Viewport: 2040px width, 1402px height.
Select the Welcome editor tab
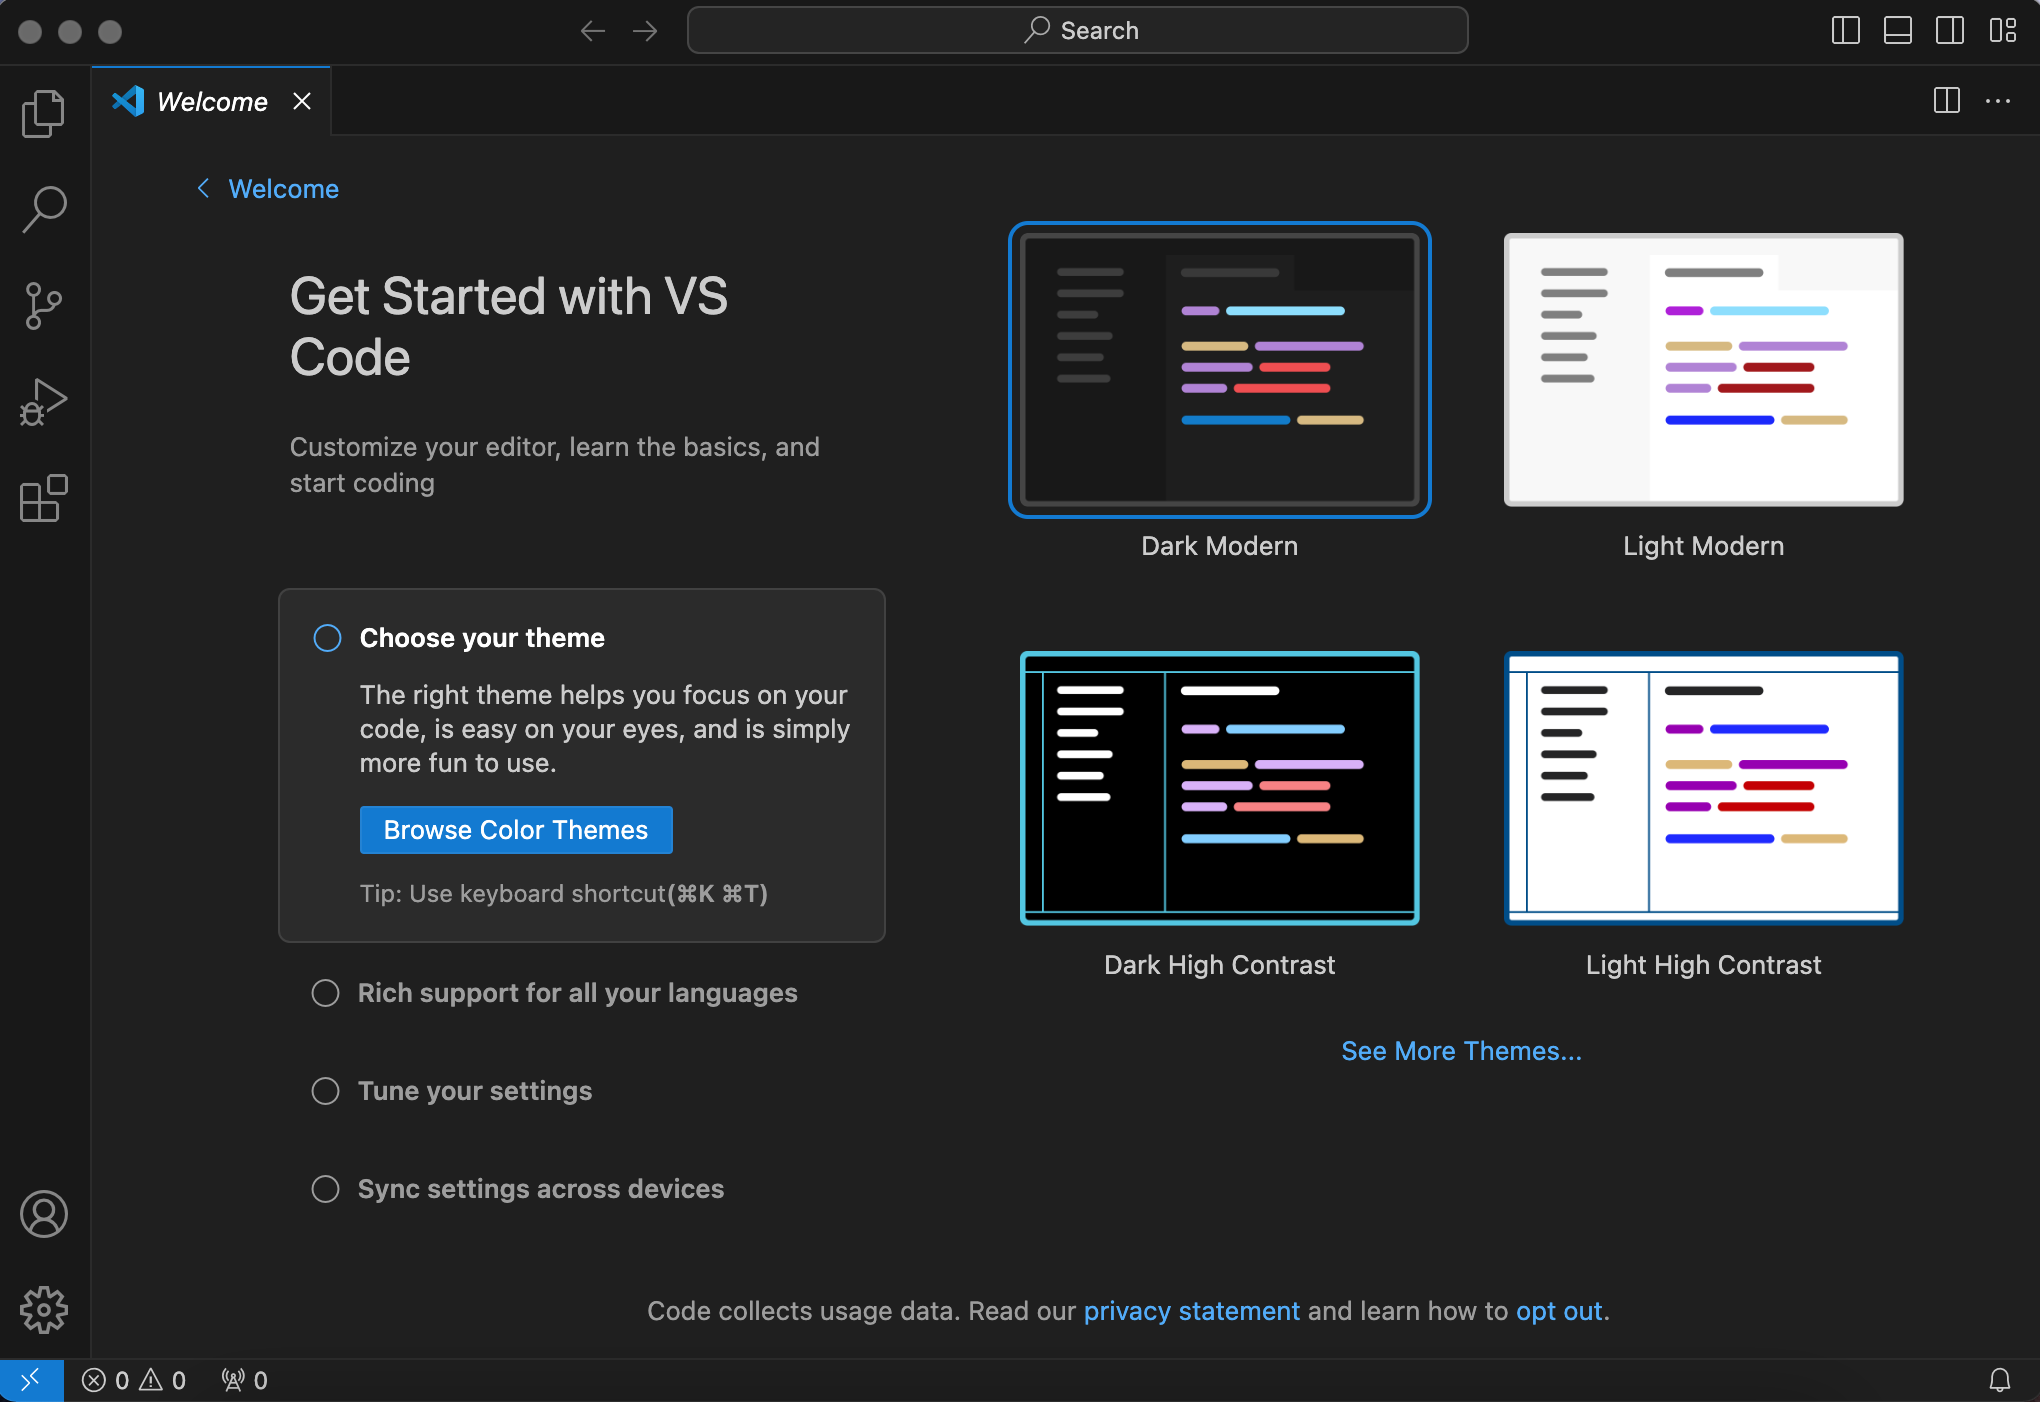[212, 101]
